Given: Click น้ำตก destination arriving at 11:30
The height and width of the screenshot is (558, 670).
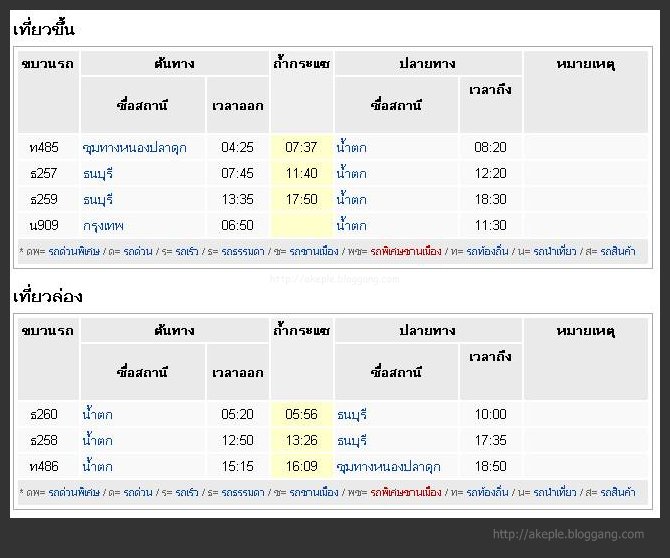Looking at the screenshot, I should coord(351,225).
